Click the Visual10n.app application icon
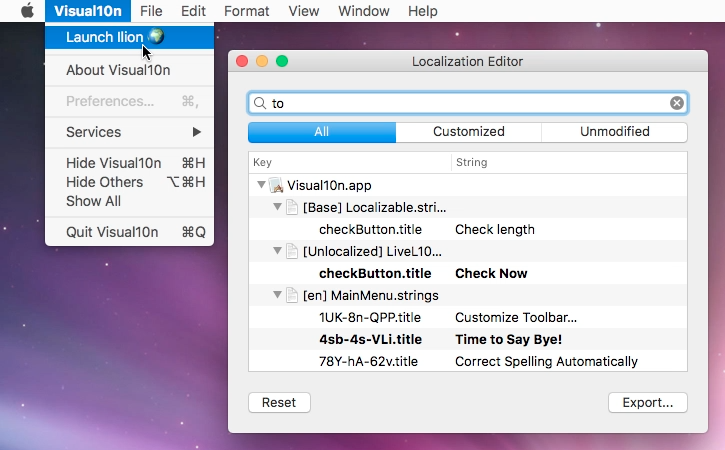 point(276,185)
